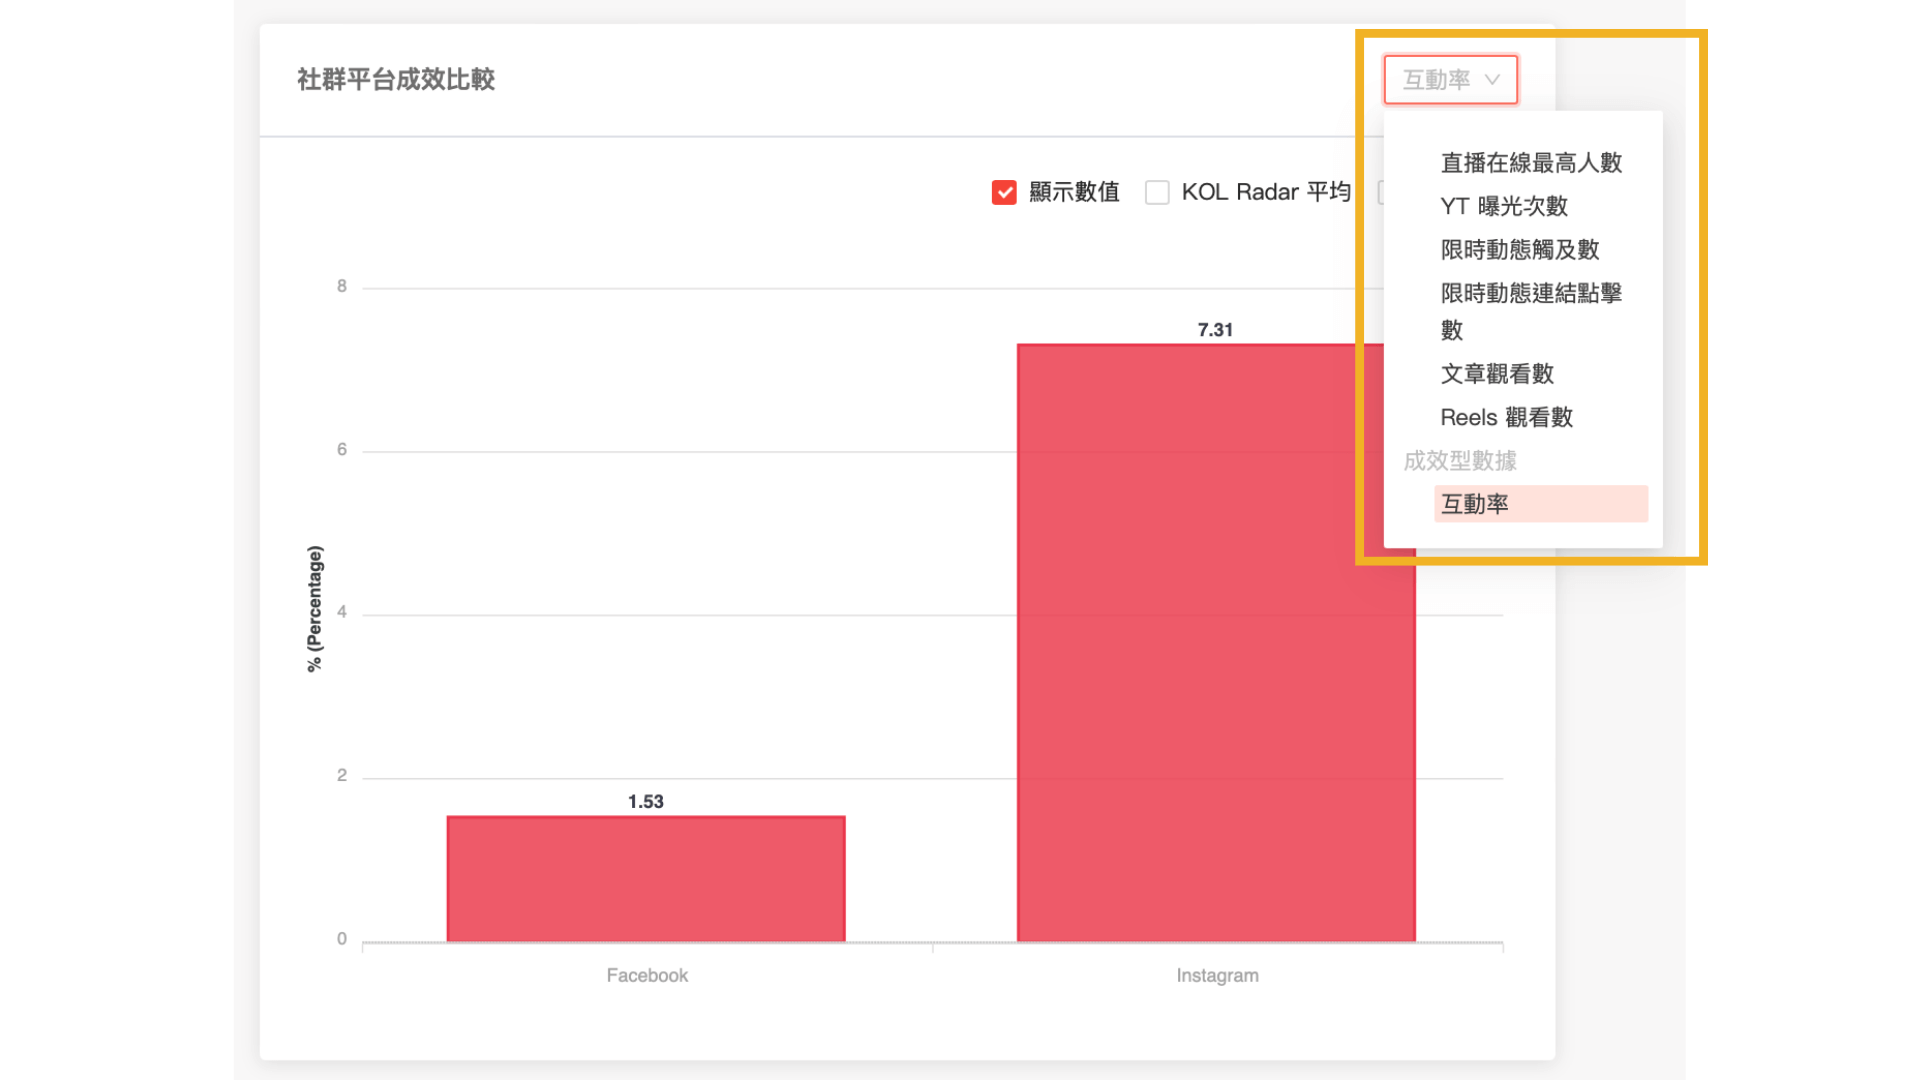Image resolution: width=1920 pixels, height=1080 pixels.
Task: Click the 1.53 value label
Action: (x=645, y=802)
